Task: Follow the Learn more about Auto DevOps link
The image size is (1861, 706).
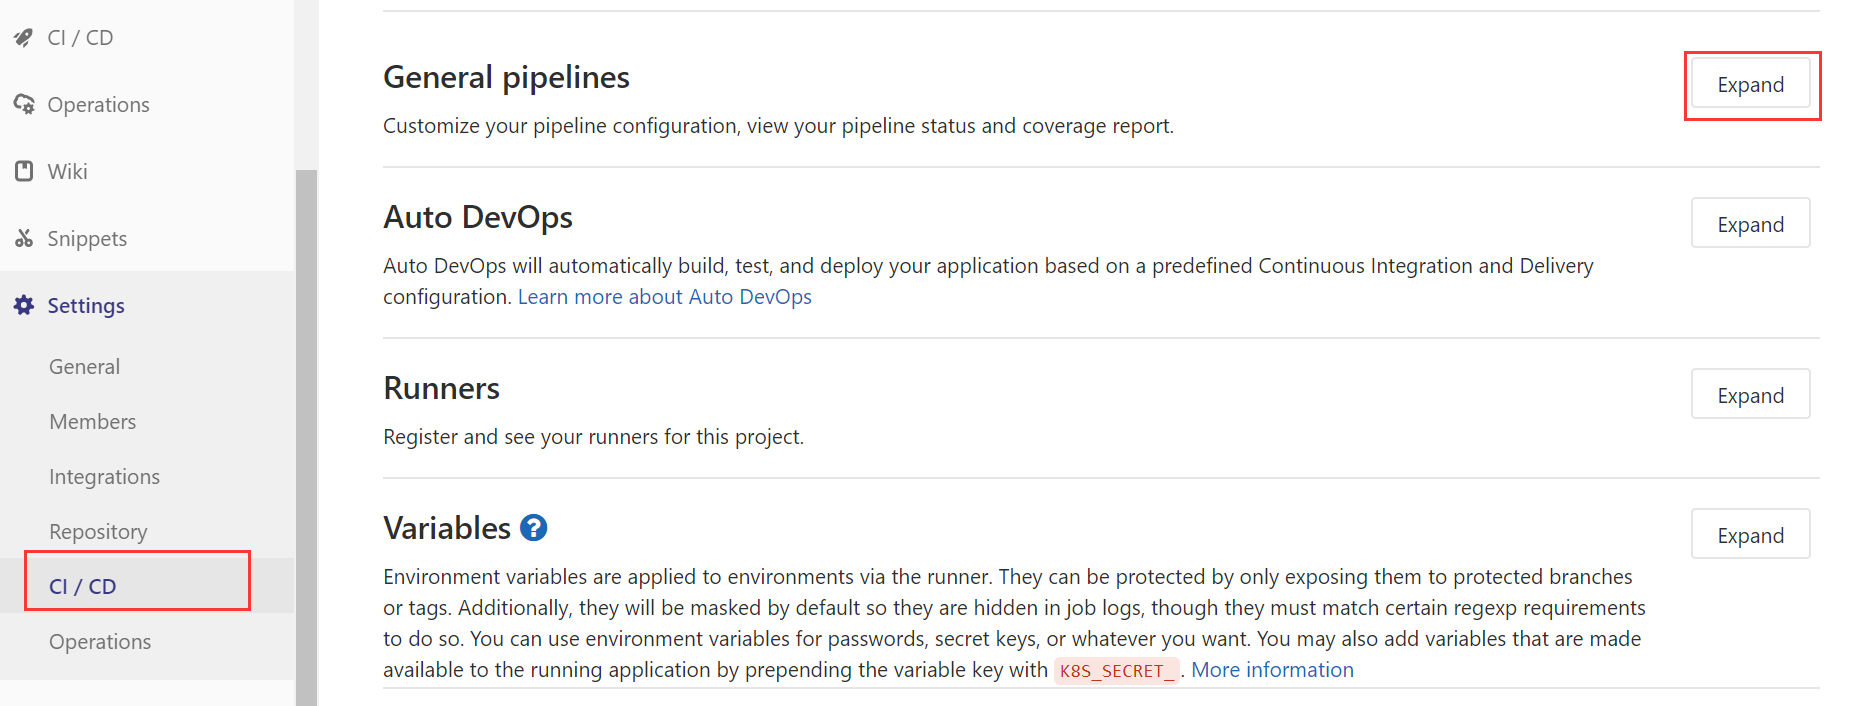Action: tap(664, 297)
